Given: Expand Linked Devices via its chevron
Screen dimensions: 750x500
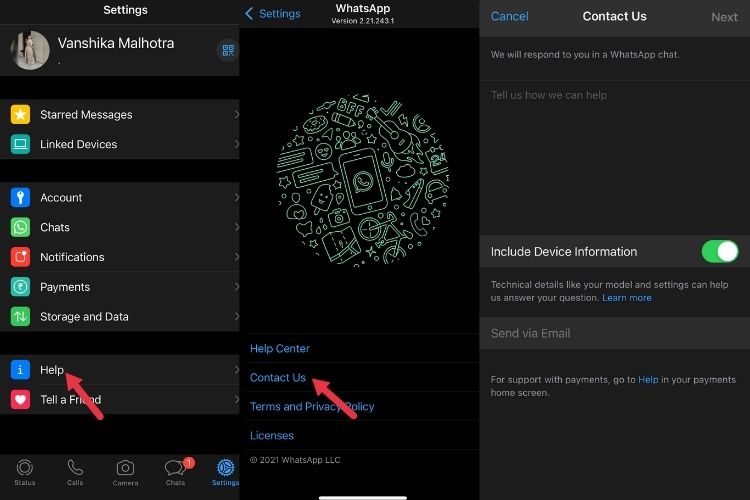Looking at the screenshot, I should [236, 144].
